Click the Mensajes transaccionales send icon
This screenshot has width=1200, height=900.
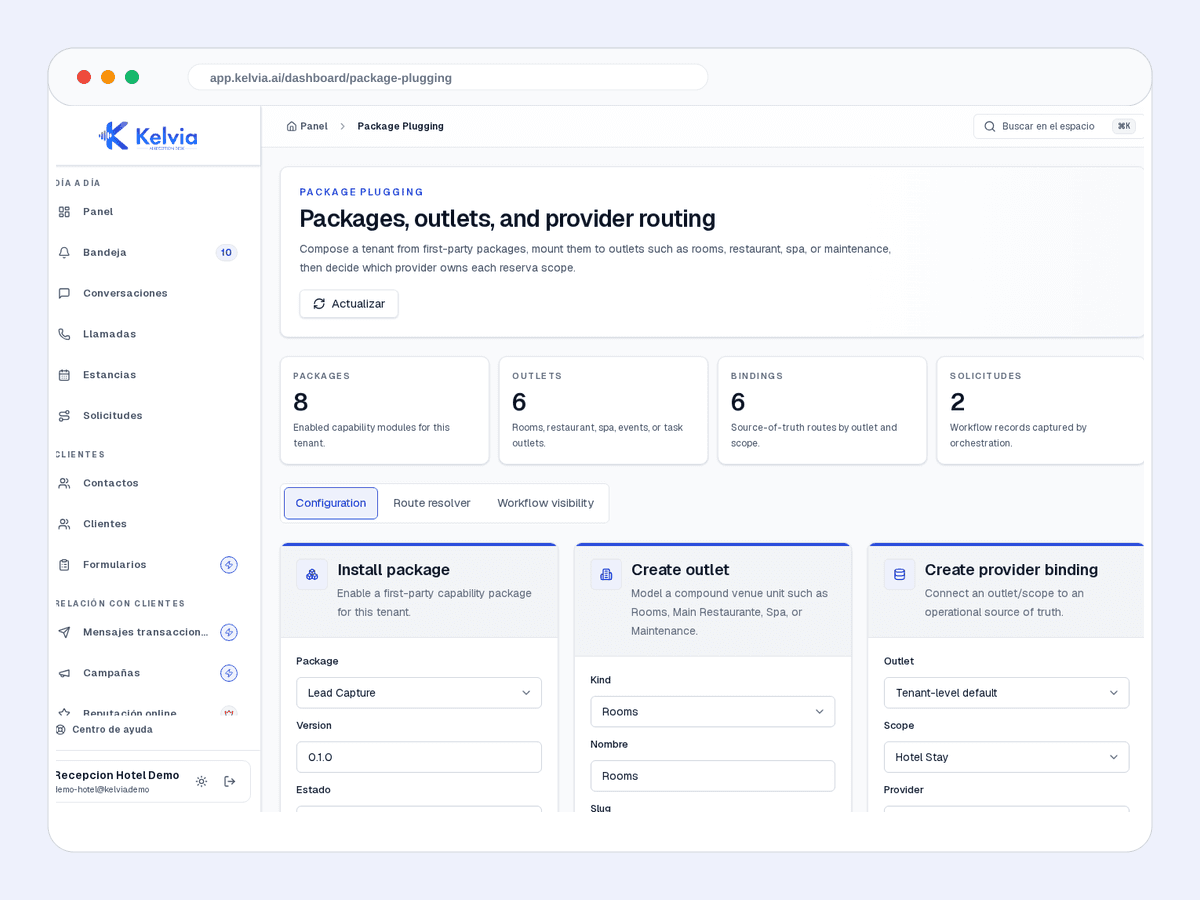pos(64,633)
